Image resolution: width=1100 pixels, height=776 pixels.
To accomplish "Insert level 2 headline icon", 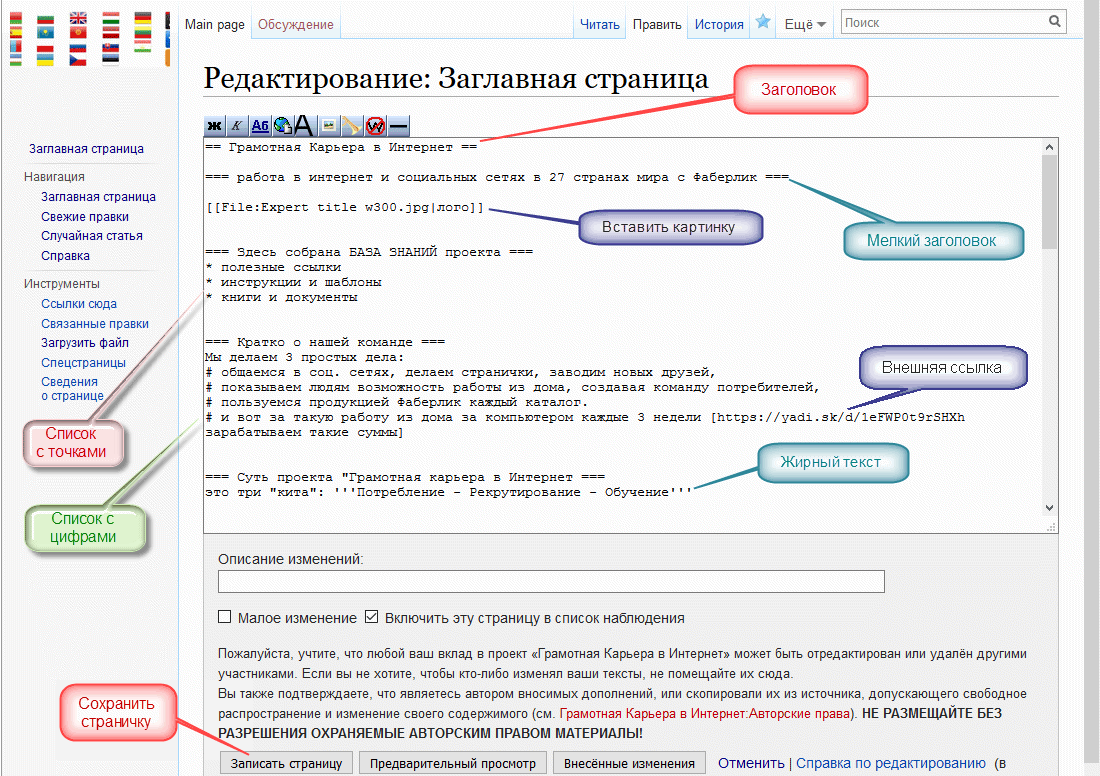I will (x=304, y=126).
